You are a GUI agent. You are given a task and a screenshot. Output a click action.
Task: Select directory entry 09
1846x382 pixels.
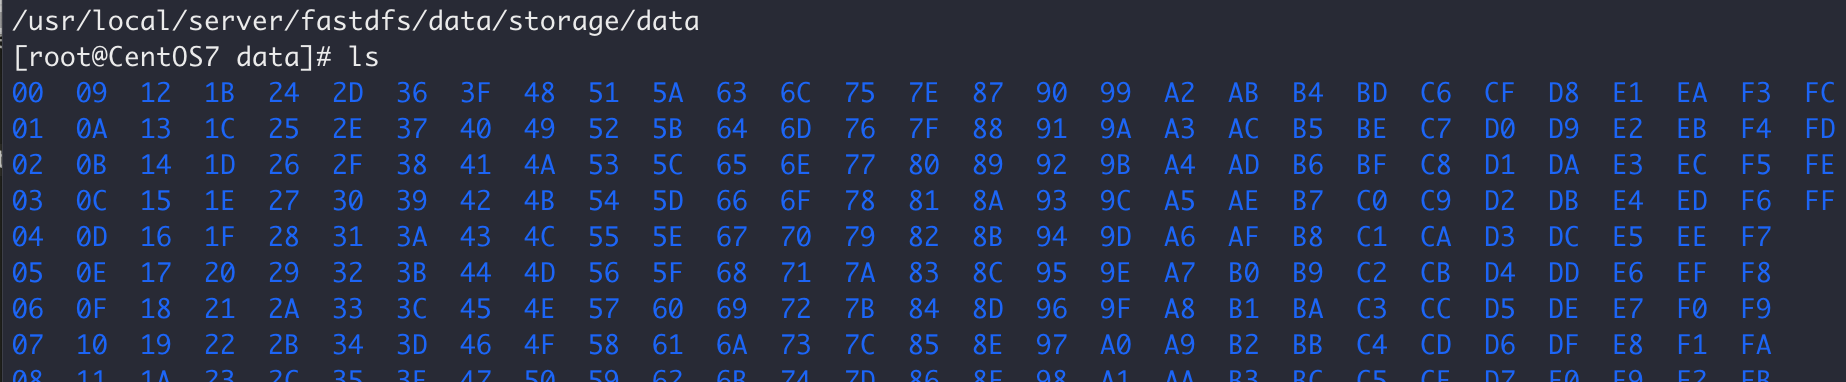92,93
